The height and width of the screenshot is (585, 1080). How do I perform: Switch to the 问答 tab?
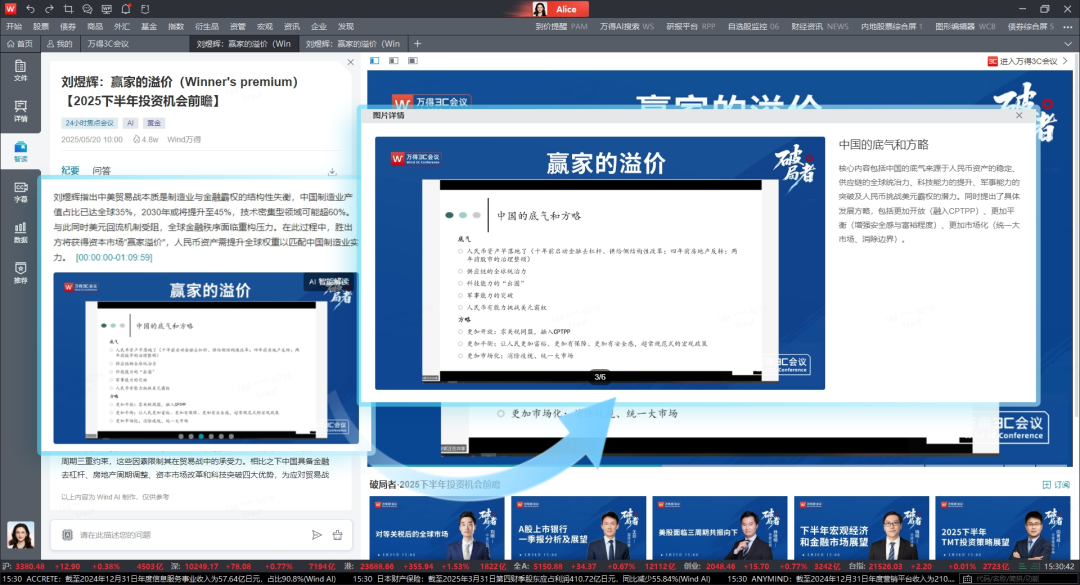coord(101,170)
